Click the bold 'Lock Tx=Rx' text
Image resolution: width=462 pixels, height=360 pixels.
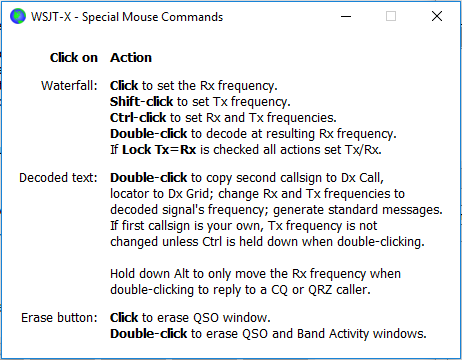tap(159, 150)
